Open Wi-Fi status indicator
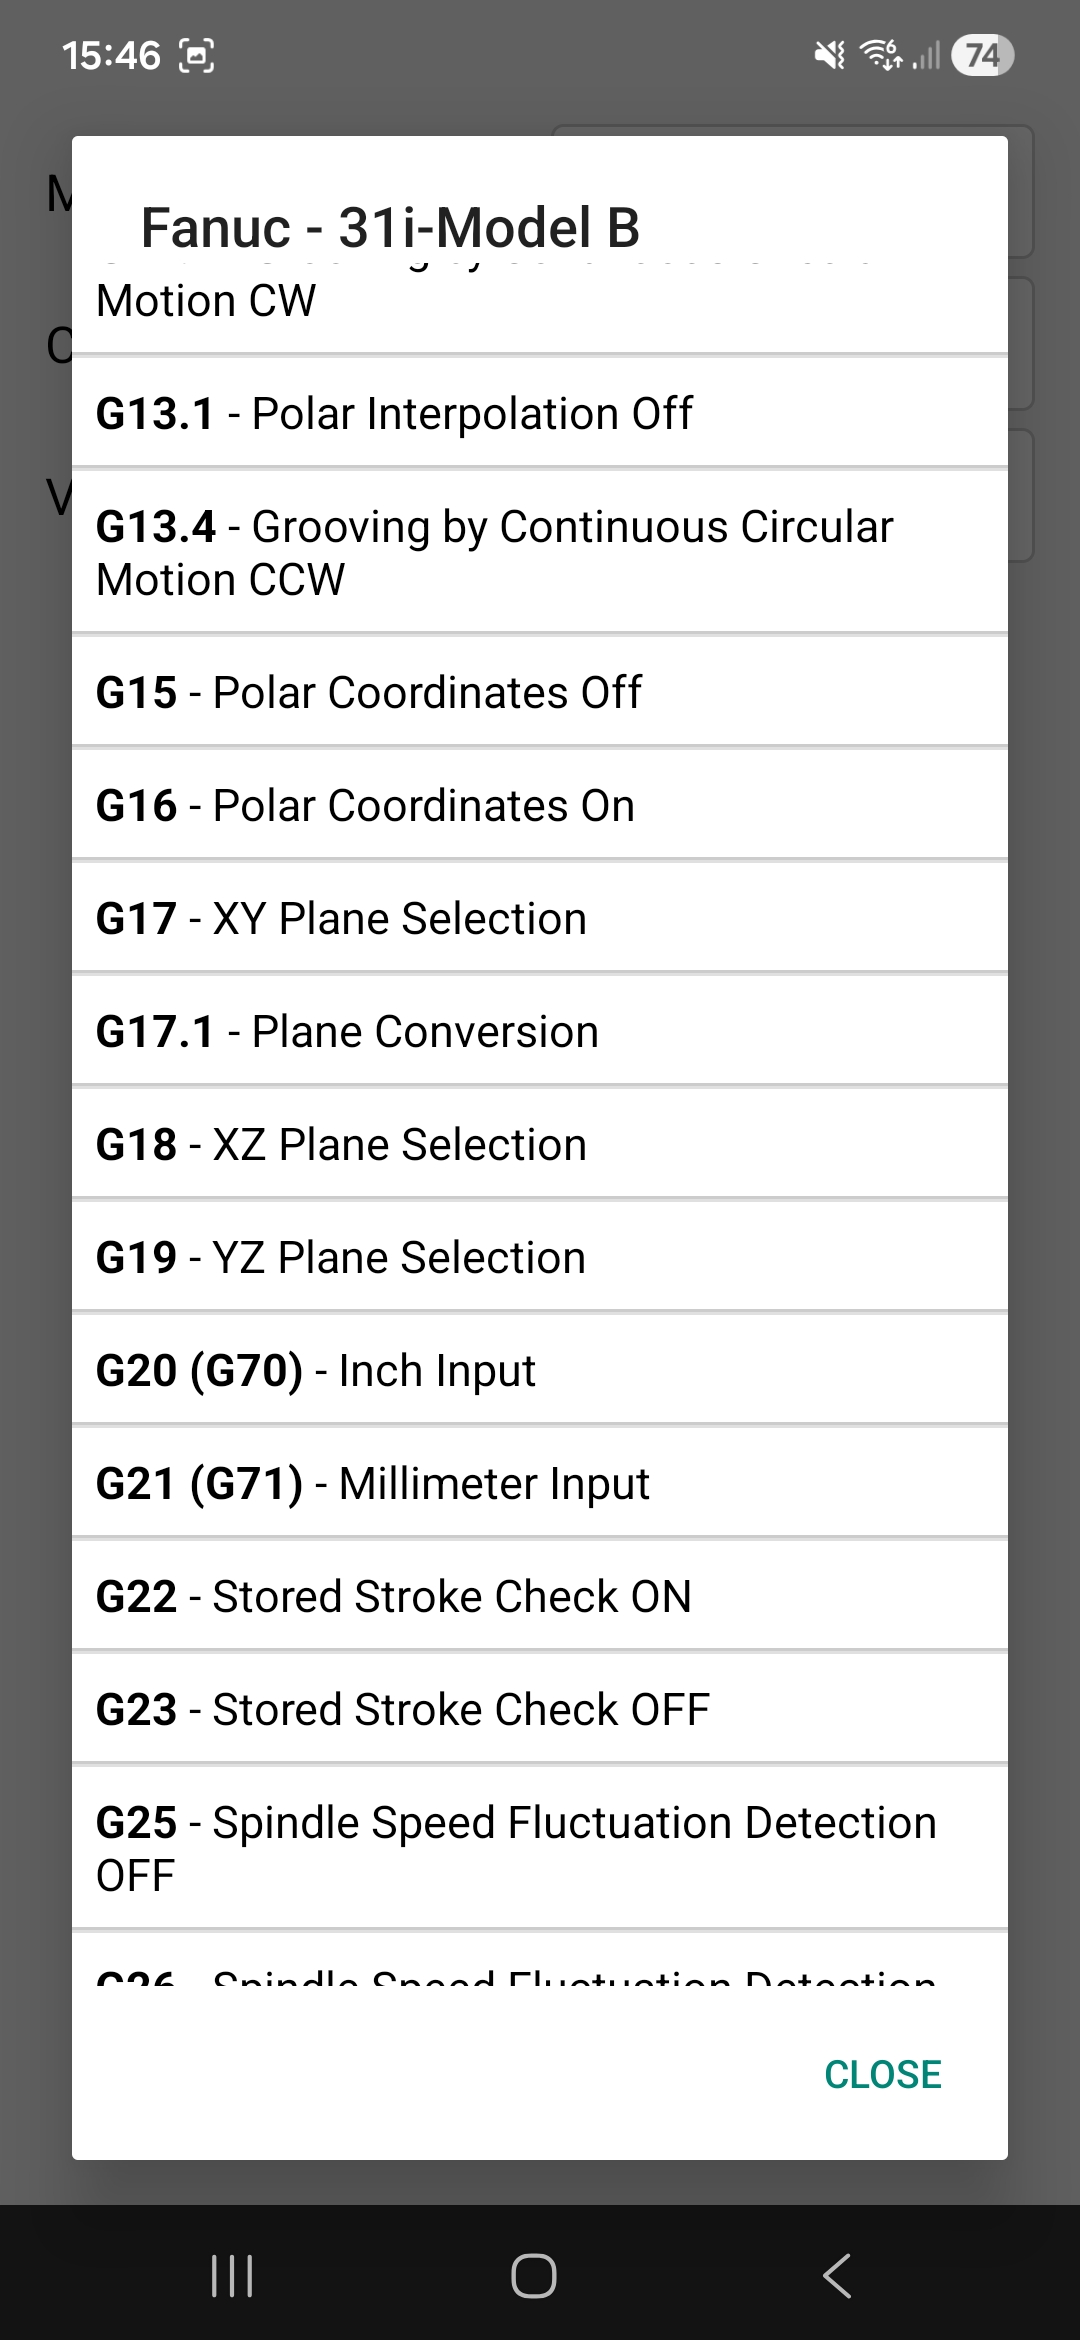1080x2340 pixels. click(x=880, y=56)
